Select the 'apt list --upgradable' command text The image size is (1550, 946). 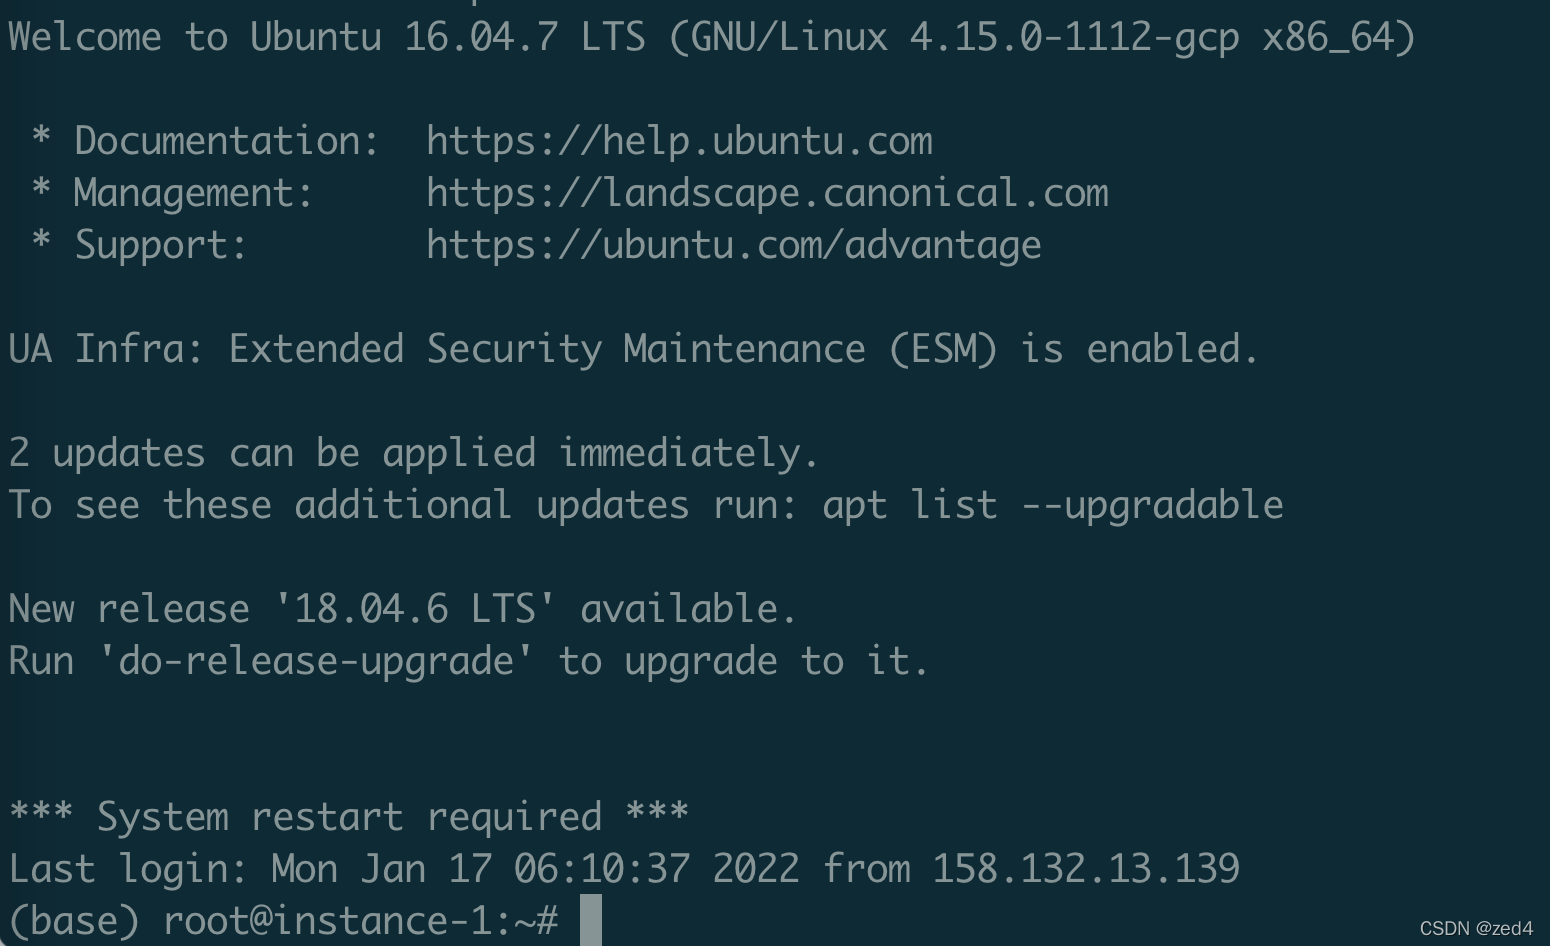[1052, 505]
